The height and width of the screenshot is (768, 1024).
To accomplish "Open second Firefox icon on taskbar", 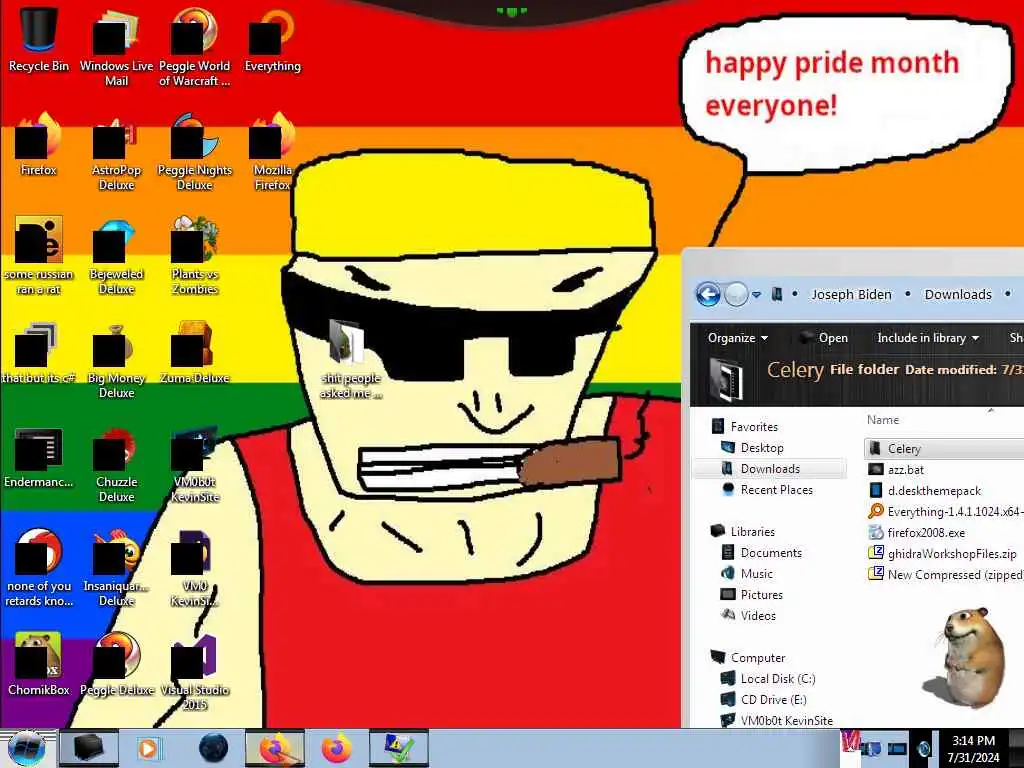I will pos(336,748).
